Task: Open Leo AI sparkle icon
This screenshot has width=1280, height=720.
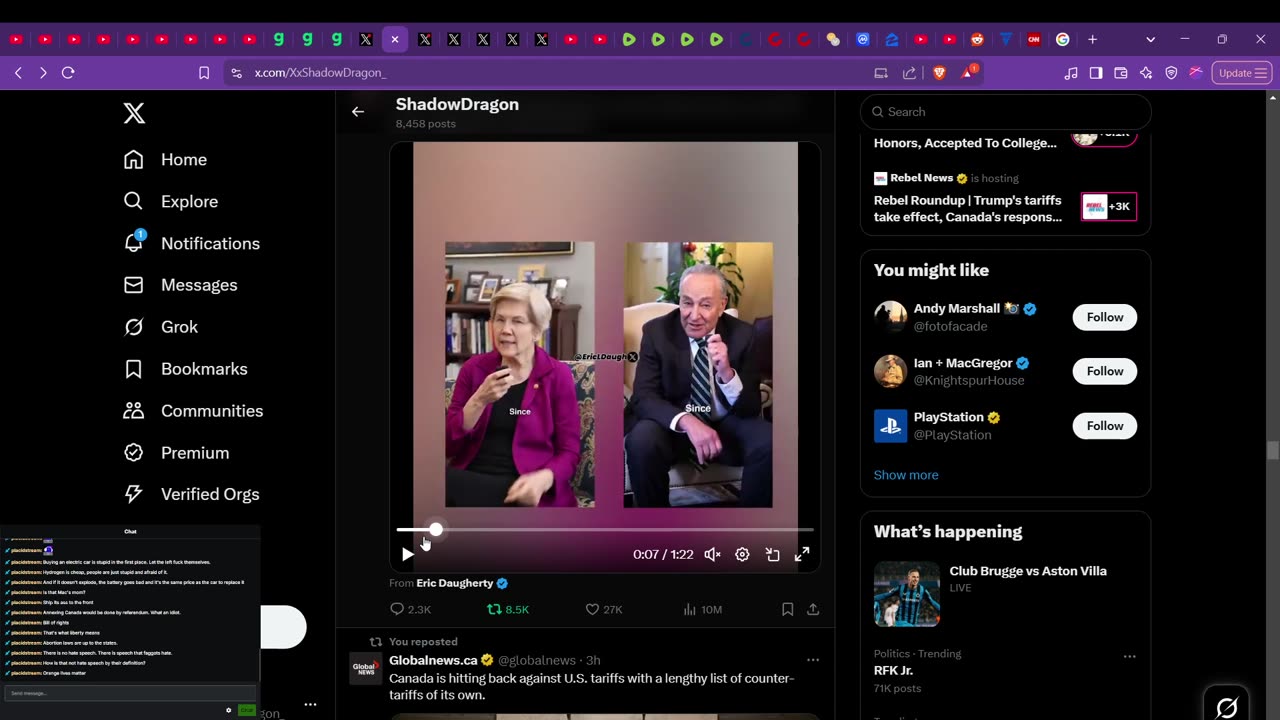Action: [x=1146, y=73]
